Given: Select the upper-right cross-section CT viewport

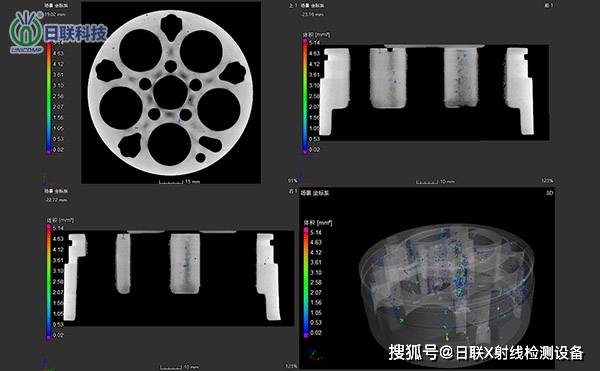Looking at the screenshot, I should (x=435, y=93).
